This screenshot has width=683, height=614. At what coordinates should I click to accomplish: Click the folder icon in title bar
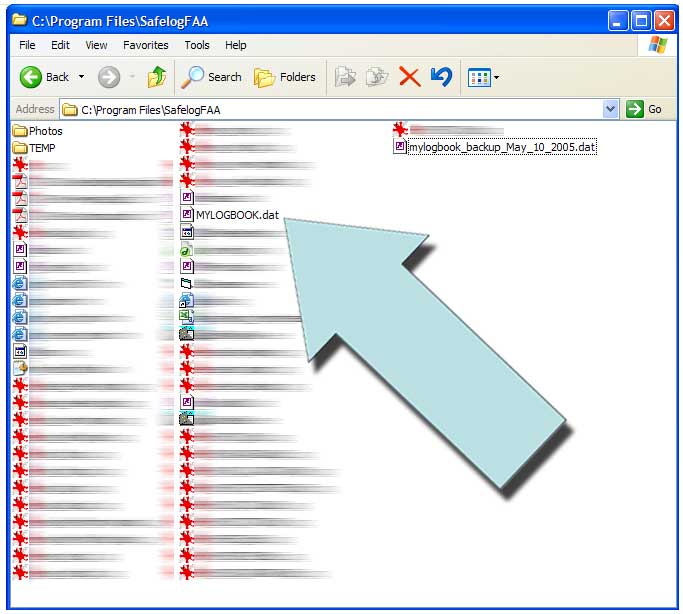(19, 20)
